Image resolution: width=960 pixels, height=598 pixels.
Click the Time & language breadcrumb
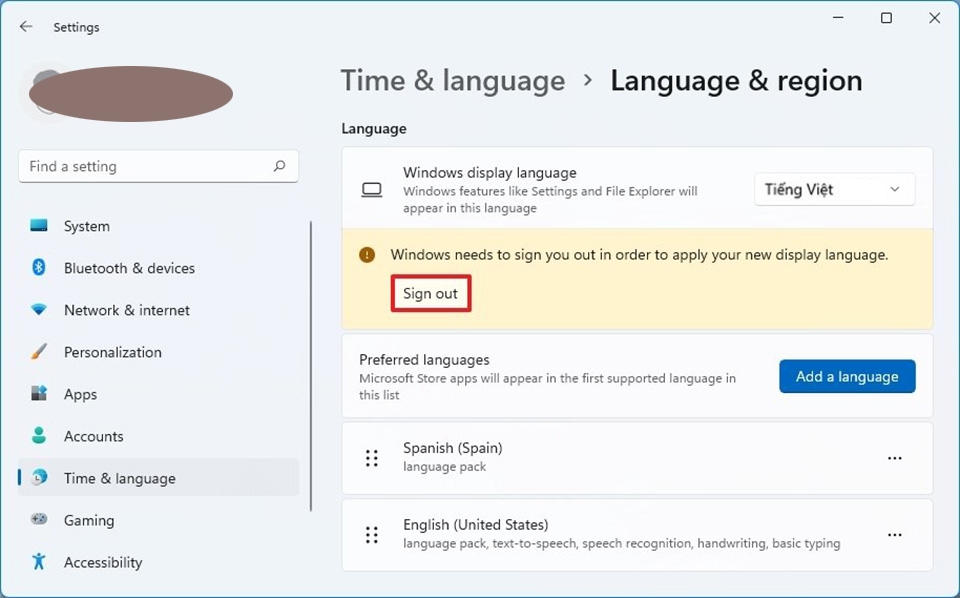pos(452,81)
